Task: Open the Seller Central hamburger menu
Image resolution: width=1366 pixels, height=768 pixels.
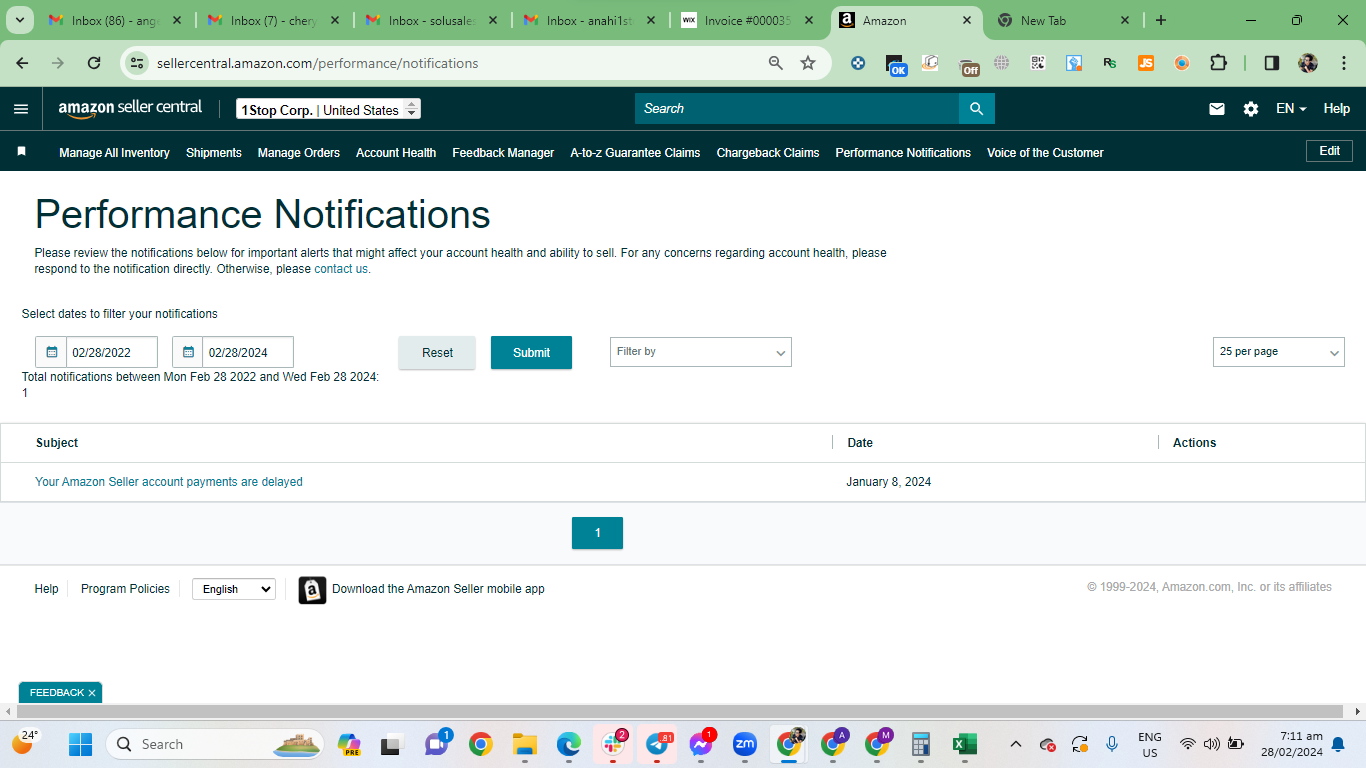Action: [21, 109]
